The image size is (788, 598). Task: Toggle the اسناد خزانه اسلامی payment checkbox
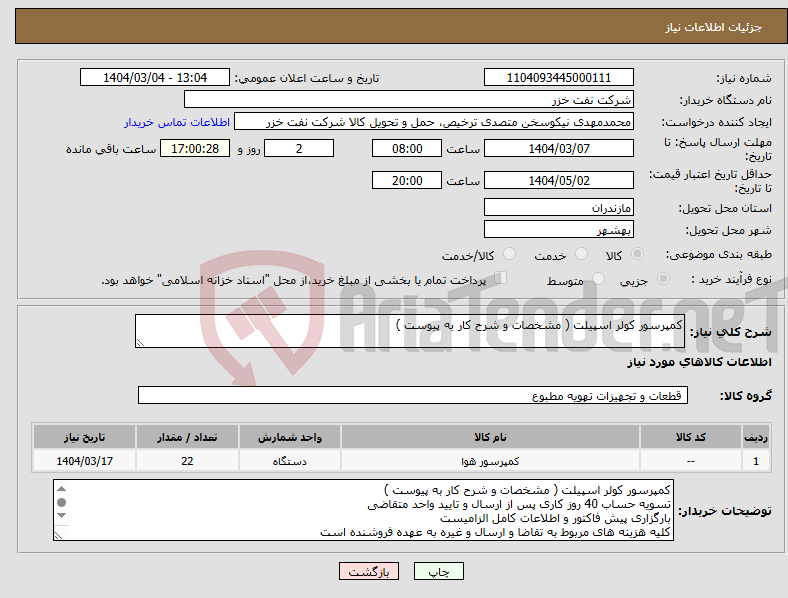click(x=501, y=278)
